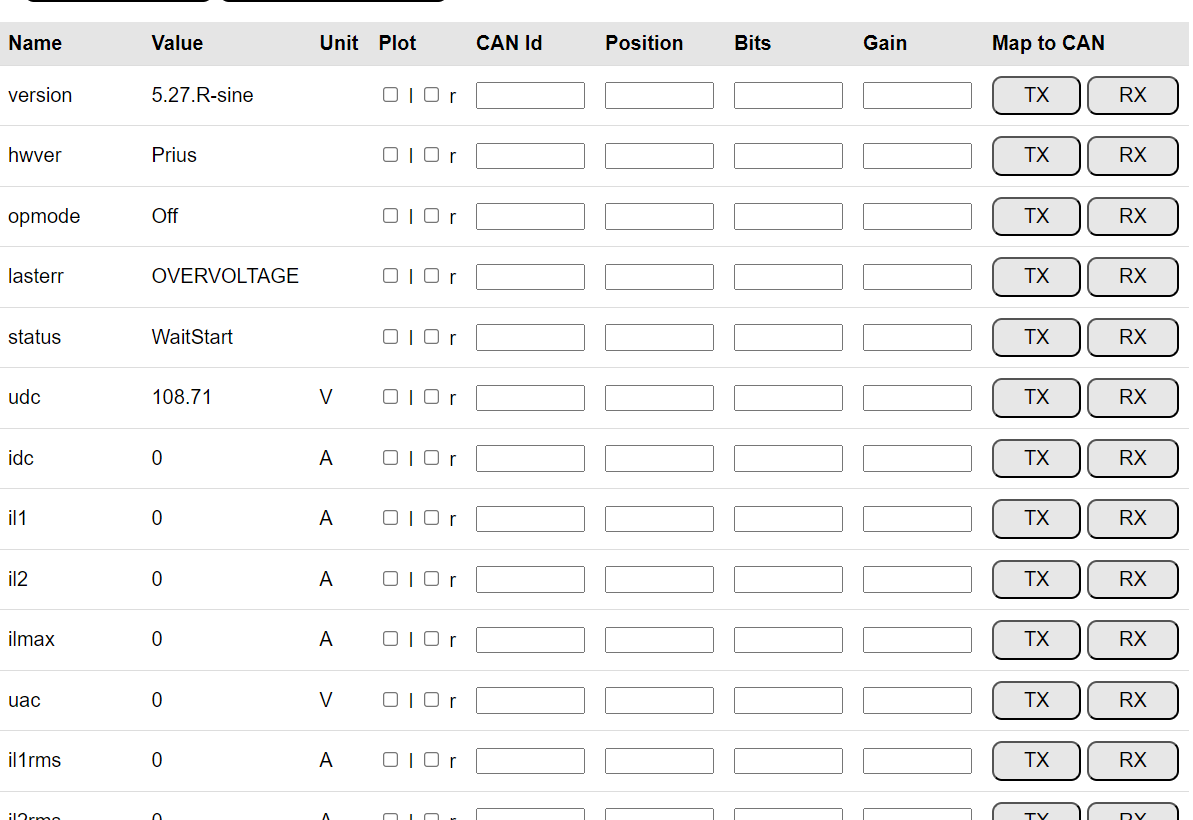Focus the CAN Id field for udc
This screenshot has height=820, width=1193.
point(530,398)
